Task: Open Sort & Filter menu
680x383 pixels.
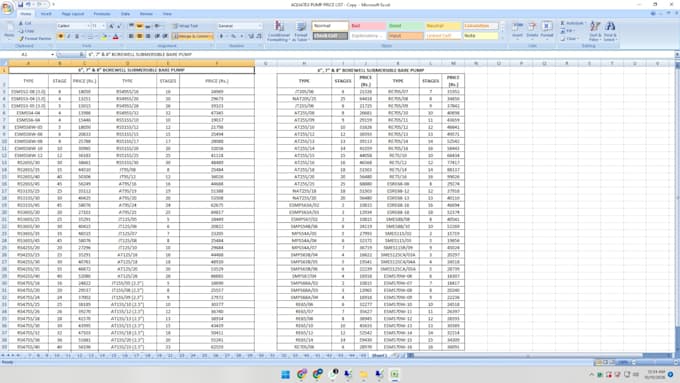Action: click(x=595, y=31)
